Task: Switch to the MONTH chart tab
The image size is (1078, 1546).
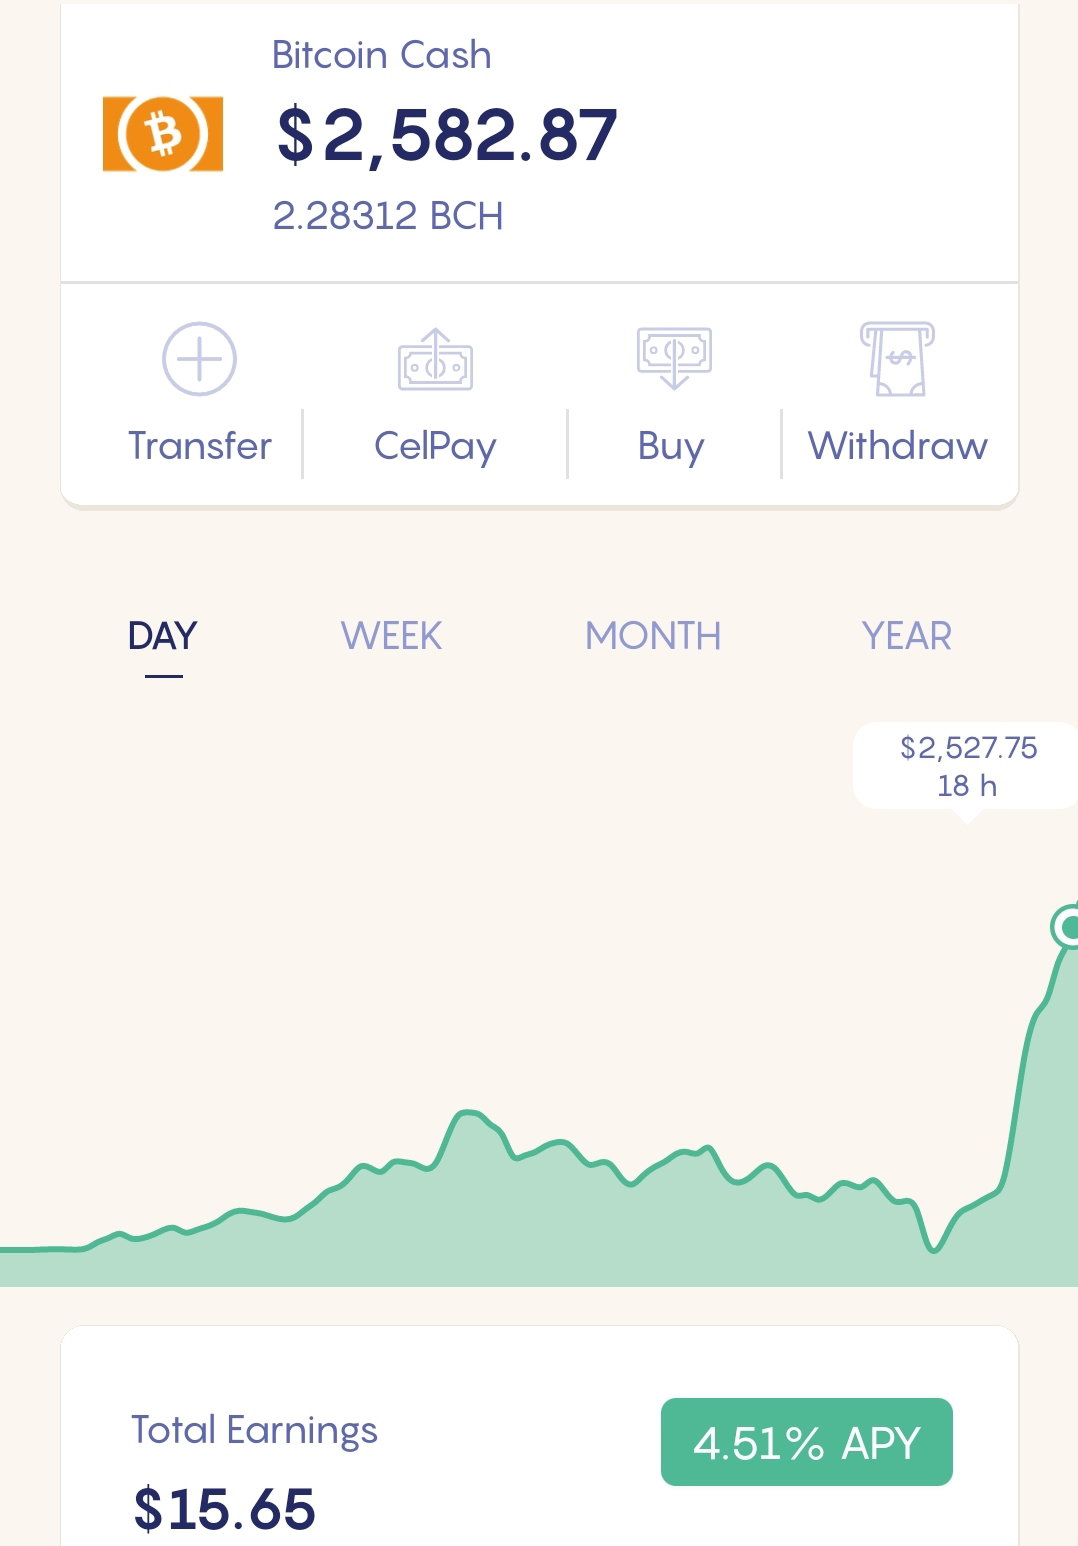Action: [653, 636]
